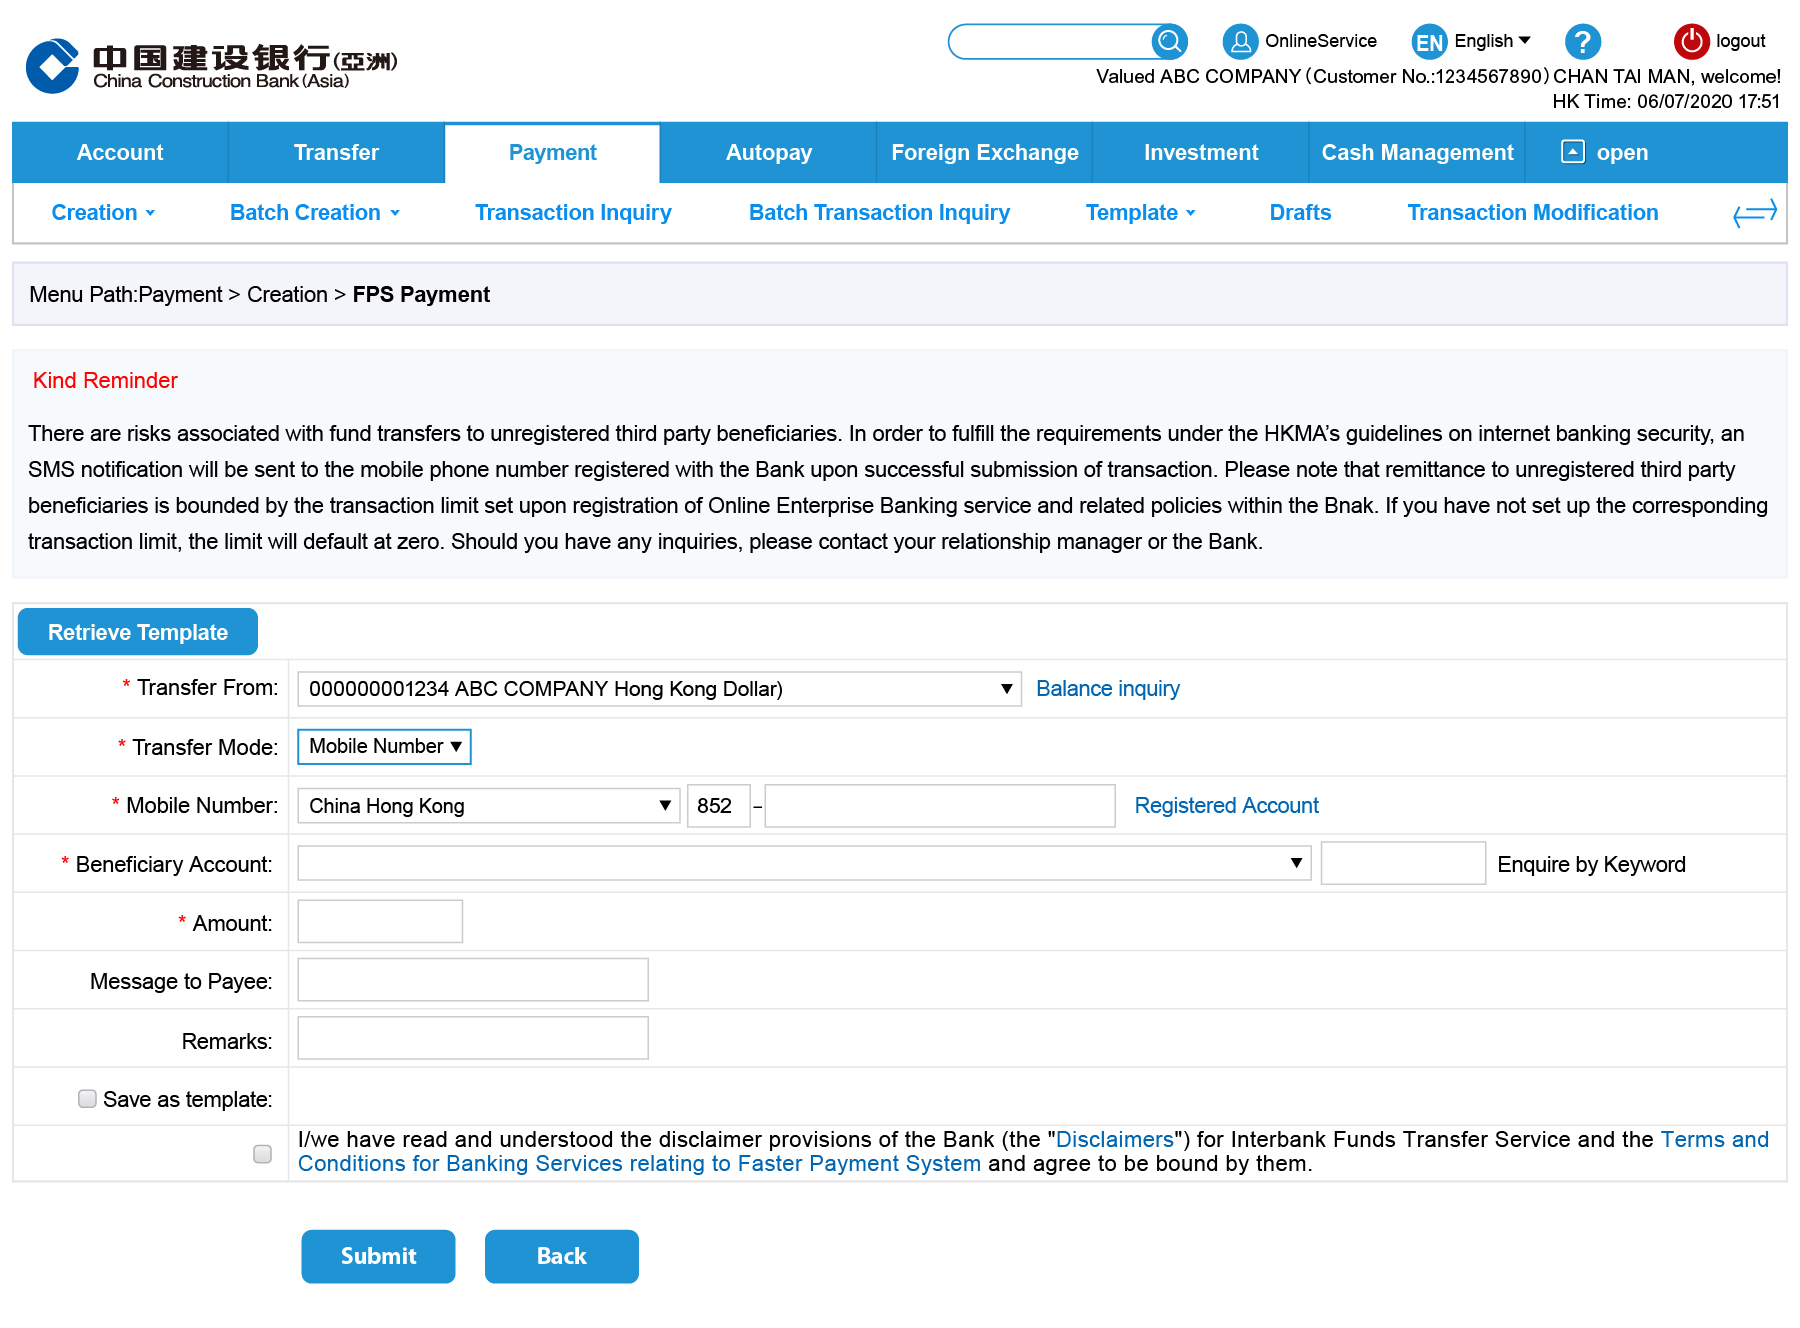Go to the Investment tab
Viewport: 1800px width, 1328px height.
(x=1201, y=152)
